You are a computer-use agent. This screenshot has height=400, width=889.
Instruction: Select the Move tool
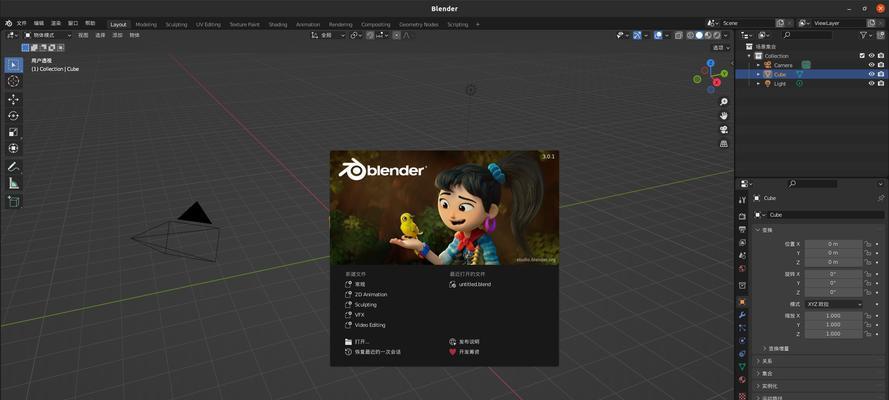coord(14,100)
